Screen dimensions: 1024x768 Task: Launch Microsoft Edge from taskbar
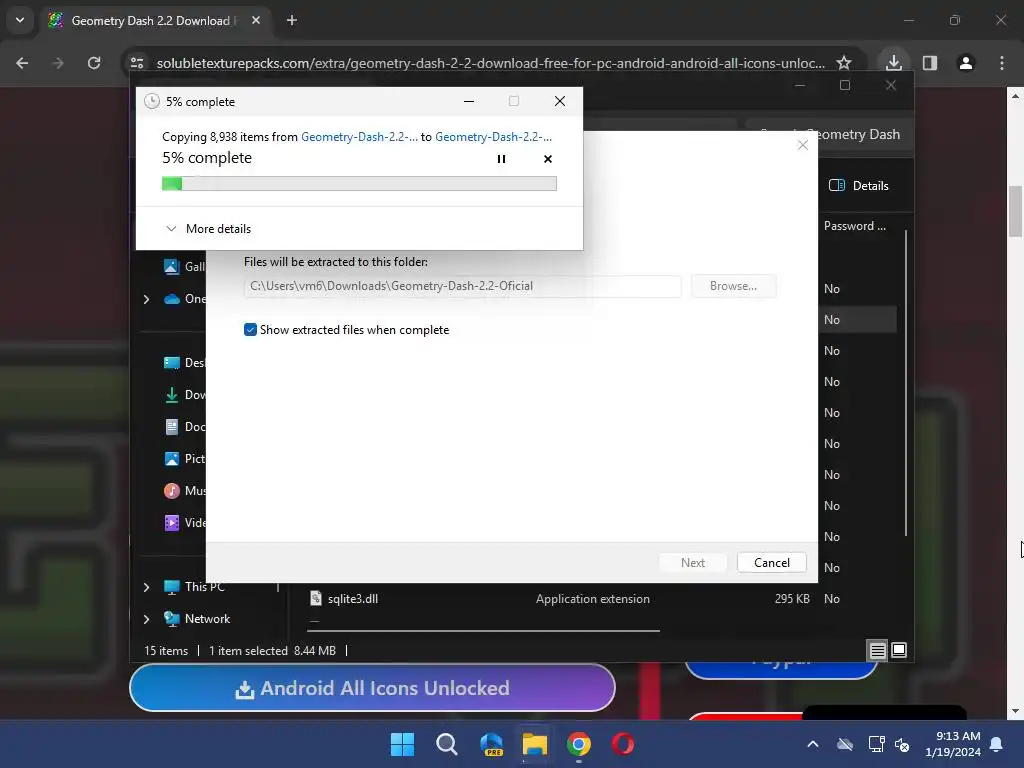[x=491, y=744]
